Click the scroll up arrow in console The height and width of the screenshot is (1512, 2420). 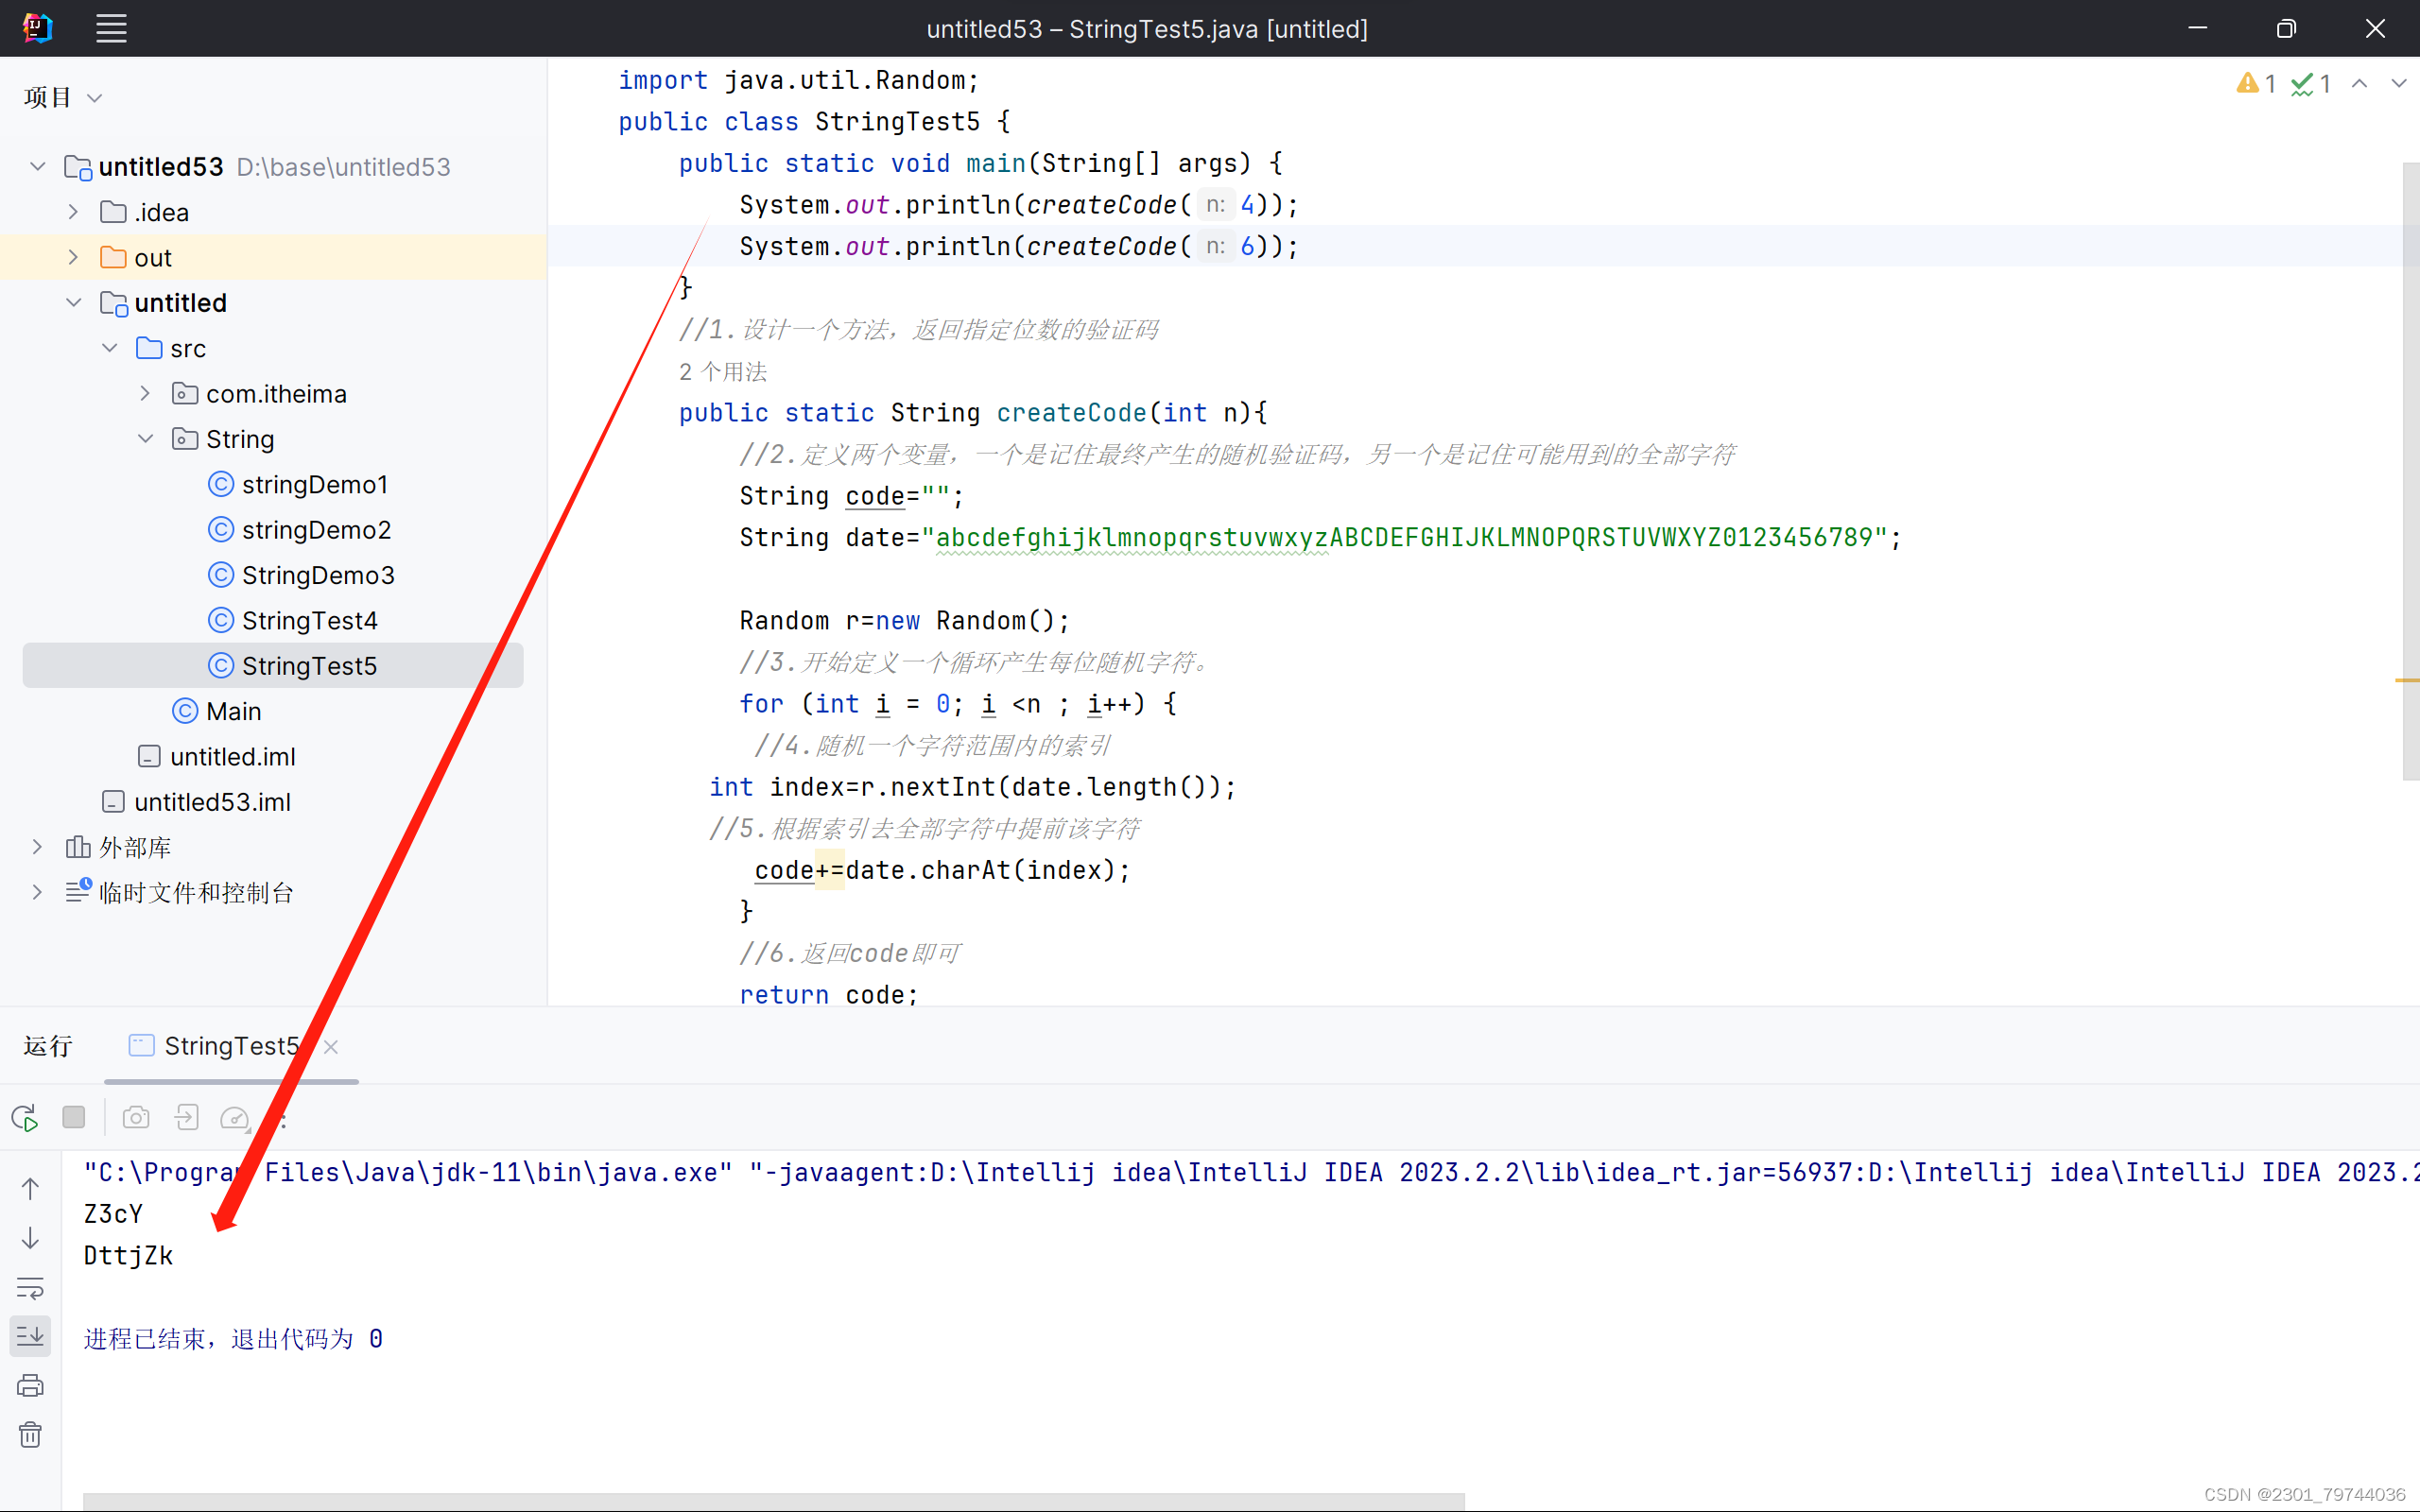click(x=30, y=1189)
